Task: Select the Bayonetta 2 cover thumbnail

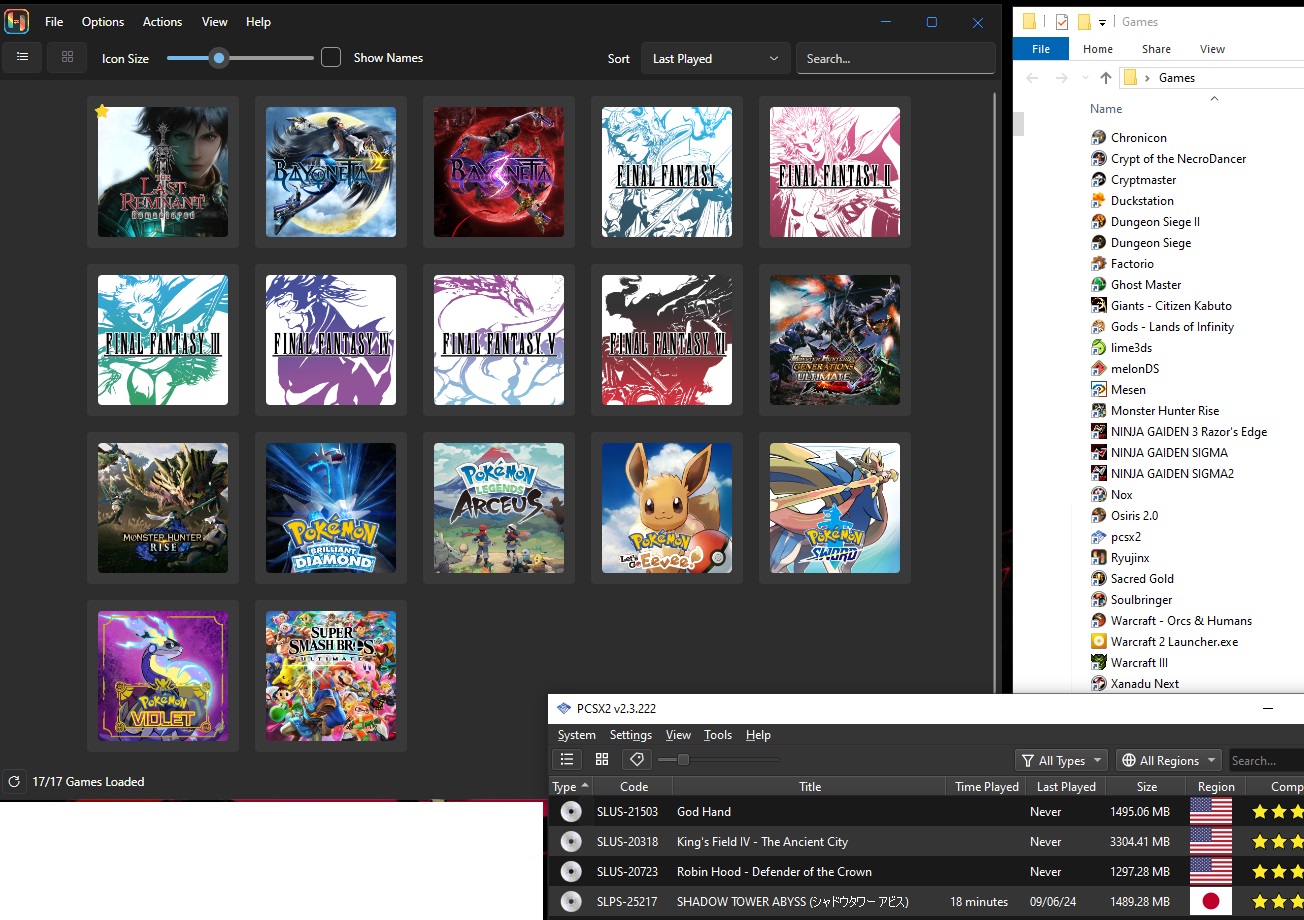Action: 331,172
